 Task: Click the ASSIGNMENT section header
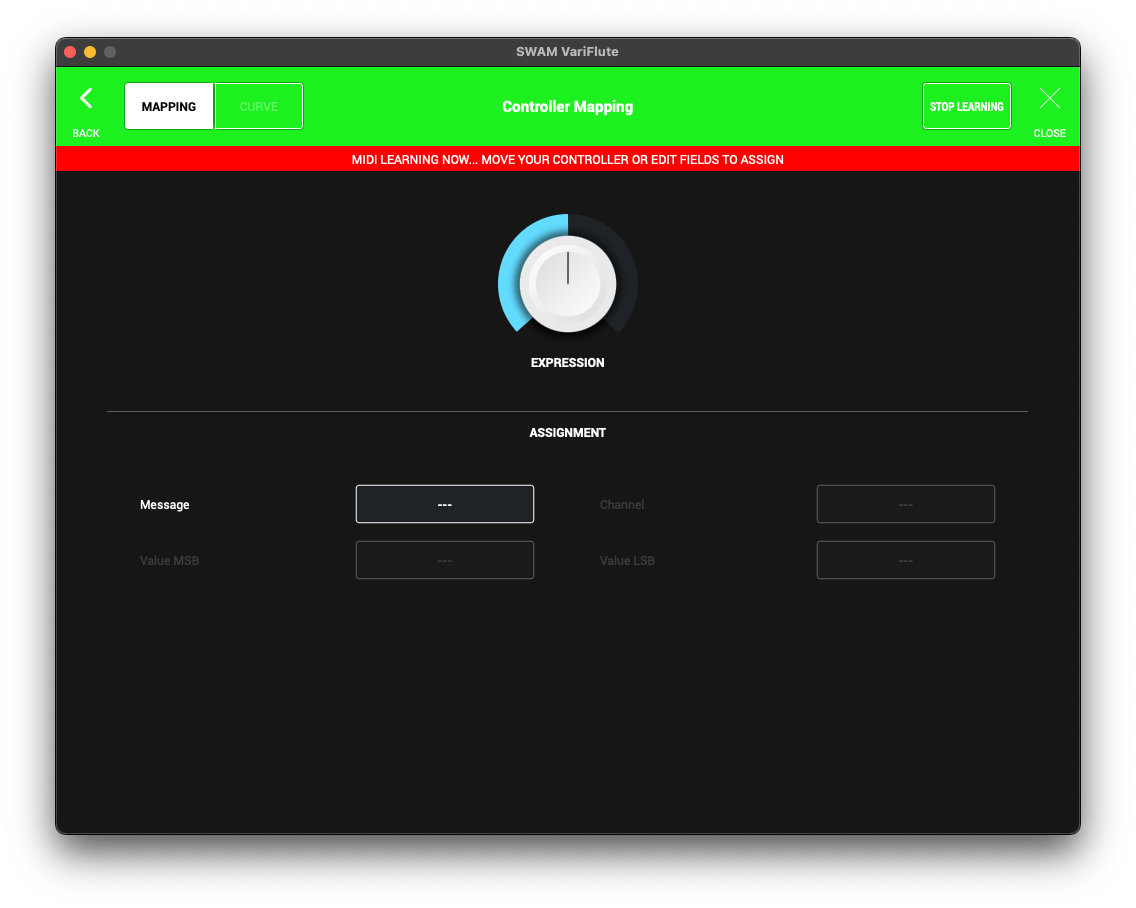tap(567, 433)
